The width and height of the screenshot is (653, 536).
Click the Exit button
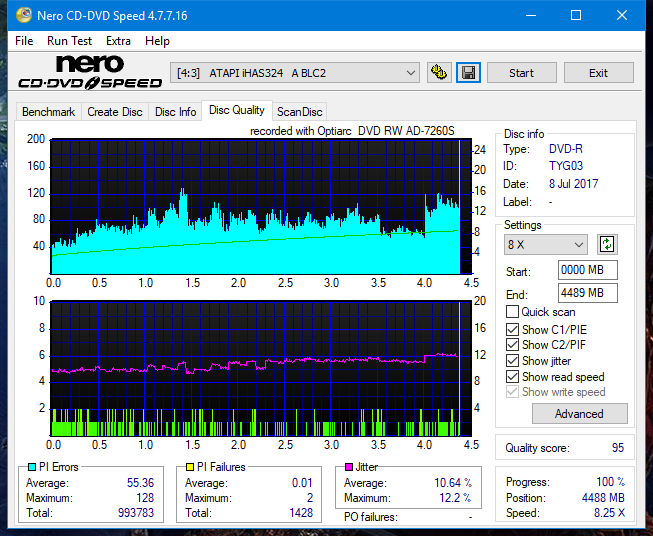598,73
